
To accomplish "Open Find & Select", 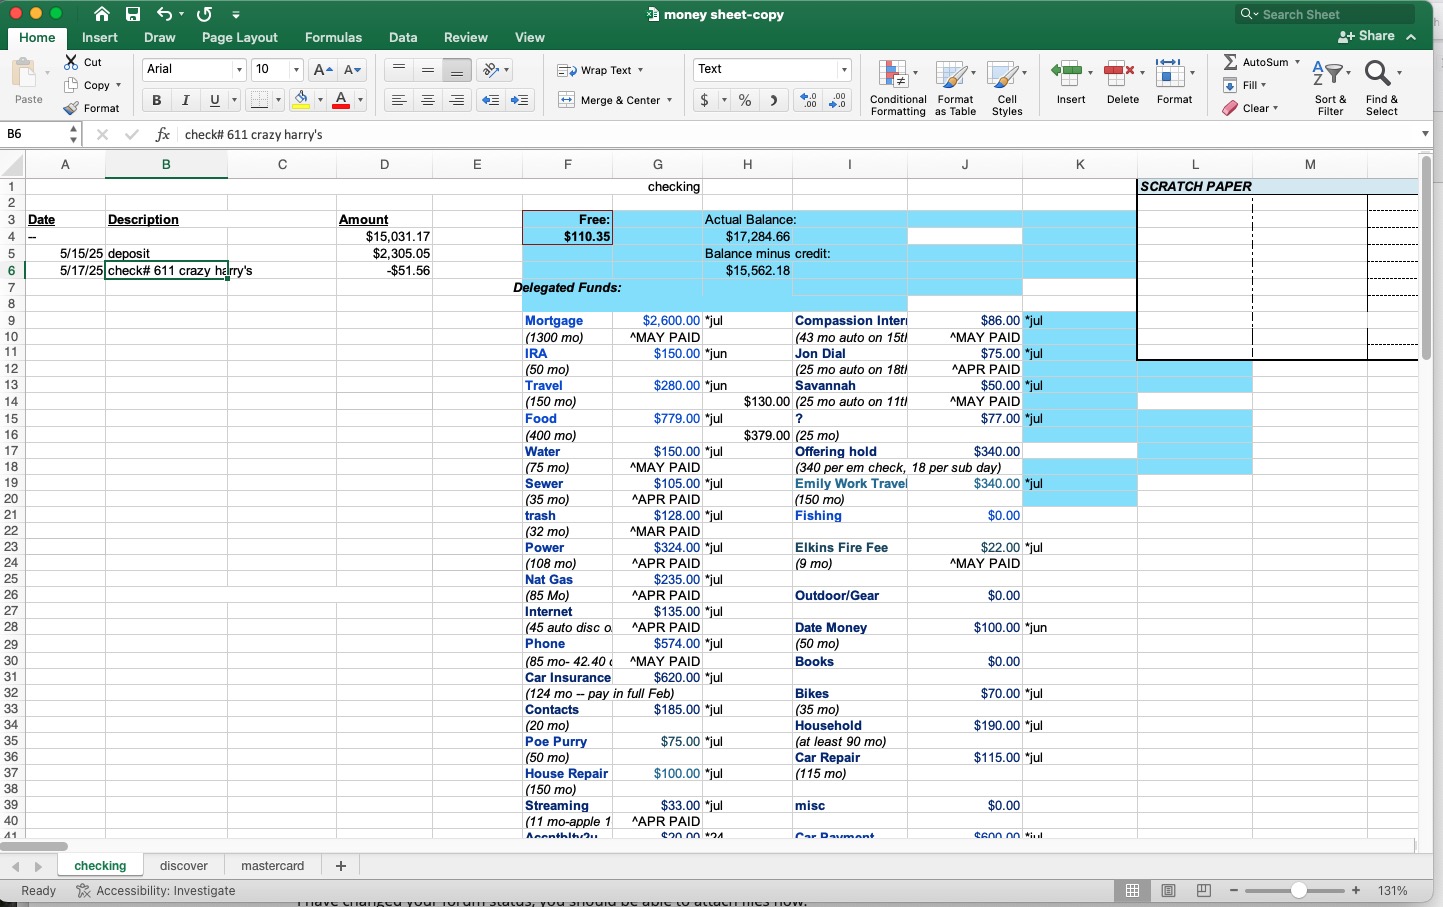I will pyautogui.click(x=1382, y=88).
